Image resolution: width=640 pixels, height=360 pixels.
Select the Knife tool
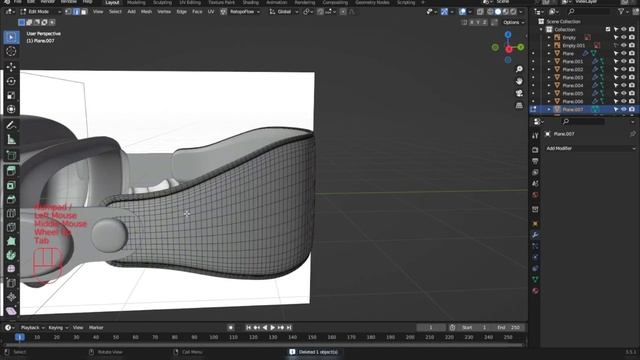pos(11,227)
